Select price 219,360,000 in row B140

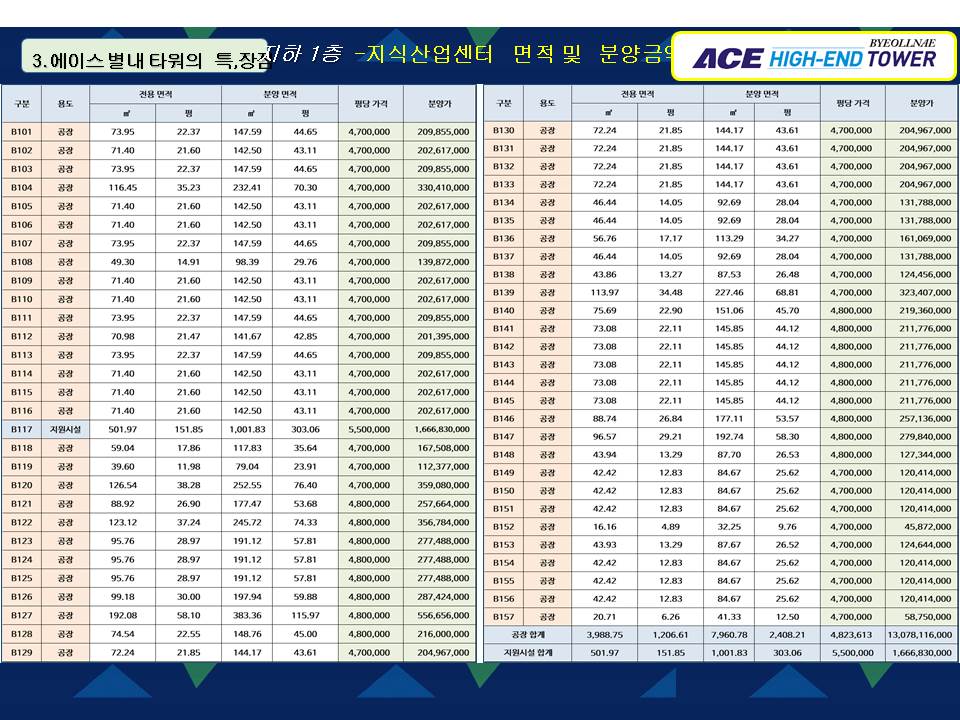tap(925, 310)
